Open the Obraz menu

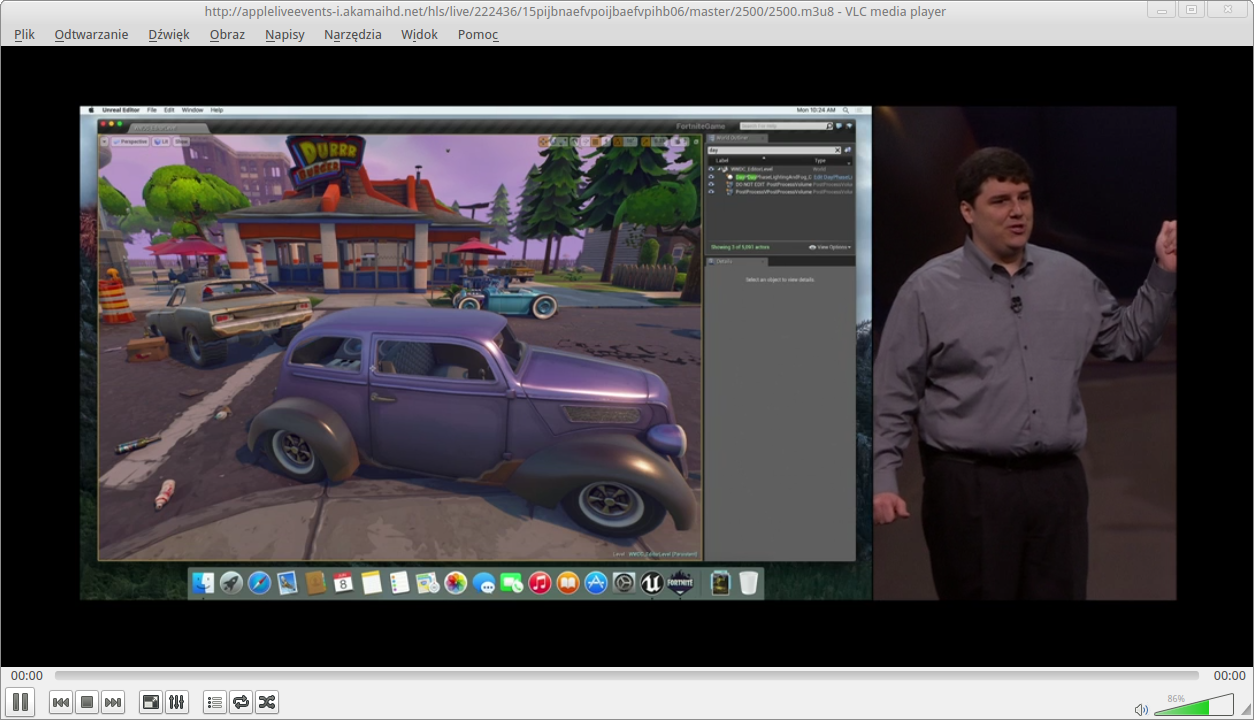click(x=227, y=34)
